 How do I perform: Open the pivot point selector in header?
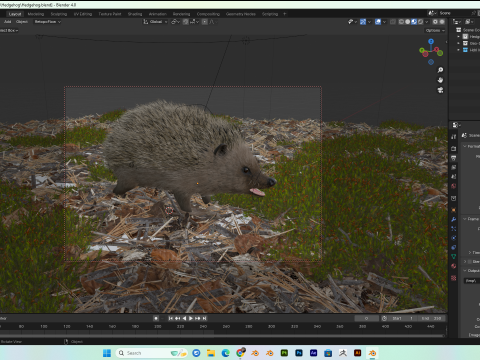pyautogui.click(x=175, y=22)
